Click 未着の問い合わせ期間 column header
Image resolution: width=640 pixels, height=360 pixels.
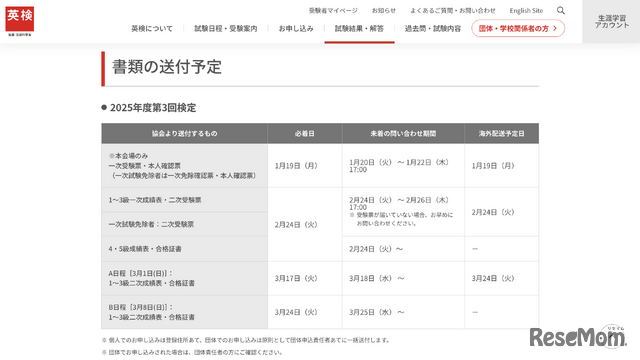point(403,133)
